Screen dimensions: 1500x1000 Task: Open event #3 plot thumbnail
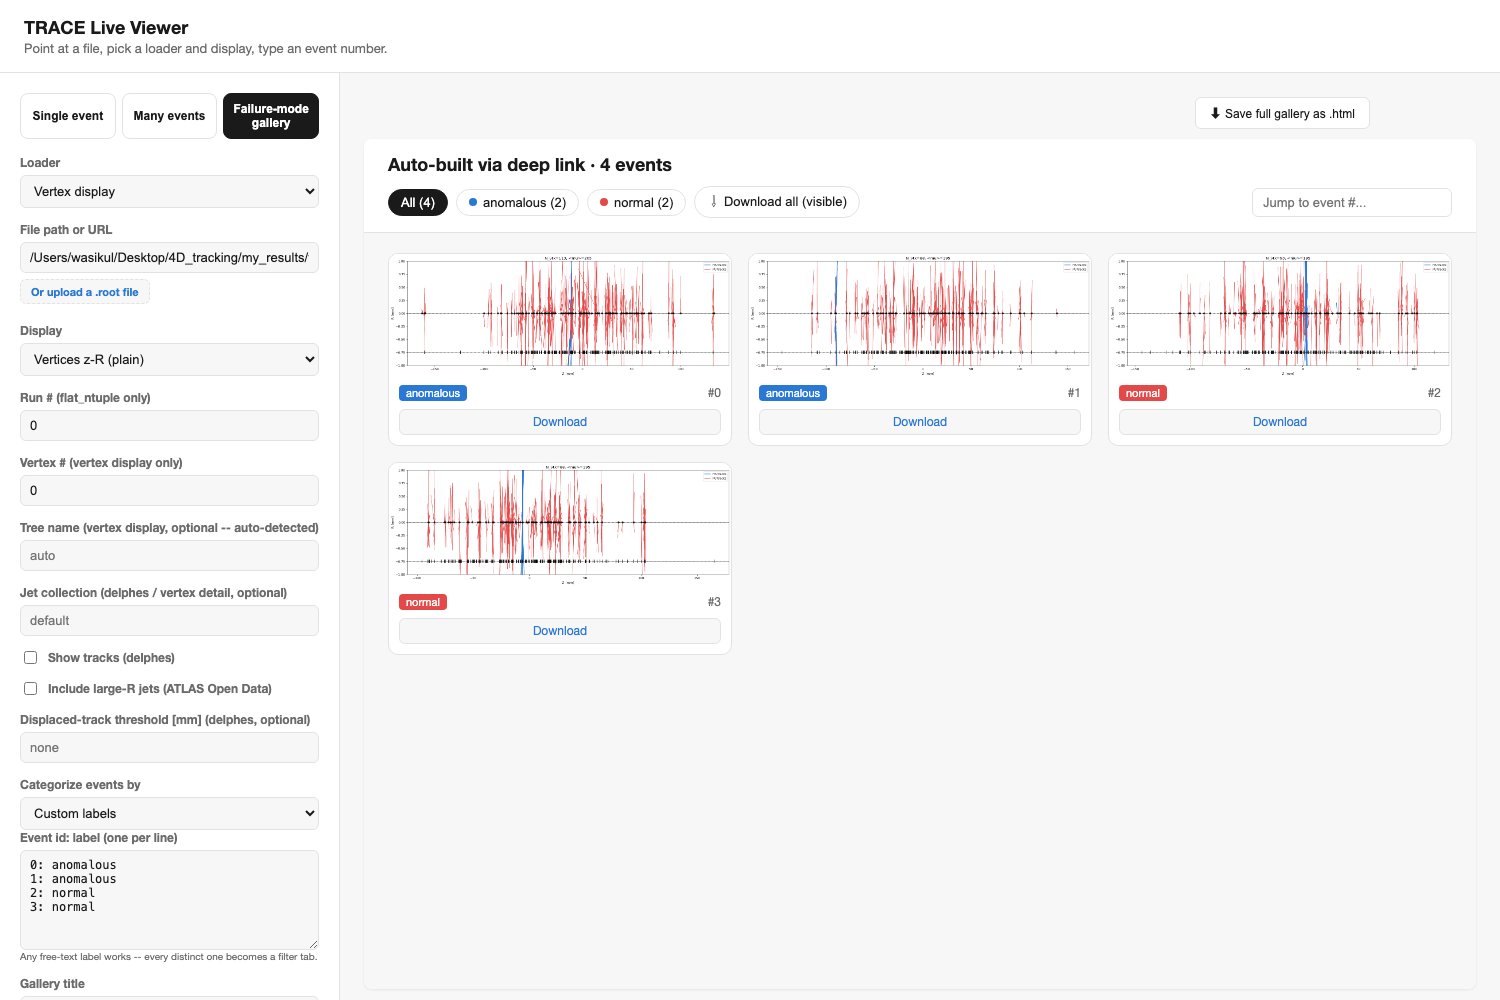tap(560, 525)
